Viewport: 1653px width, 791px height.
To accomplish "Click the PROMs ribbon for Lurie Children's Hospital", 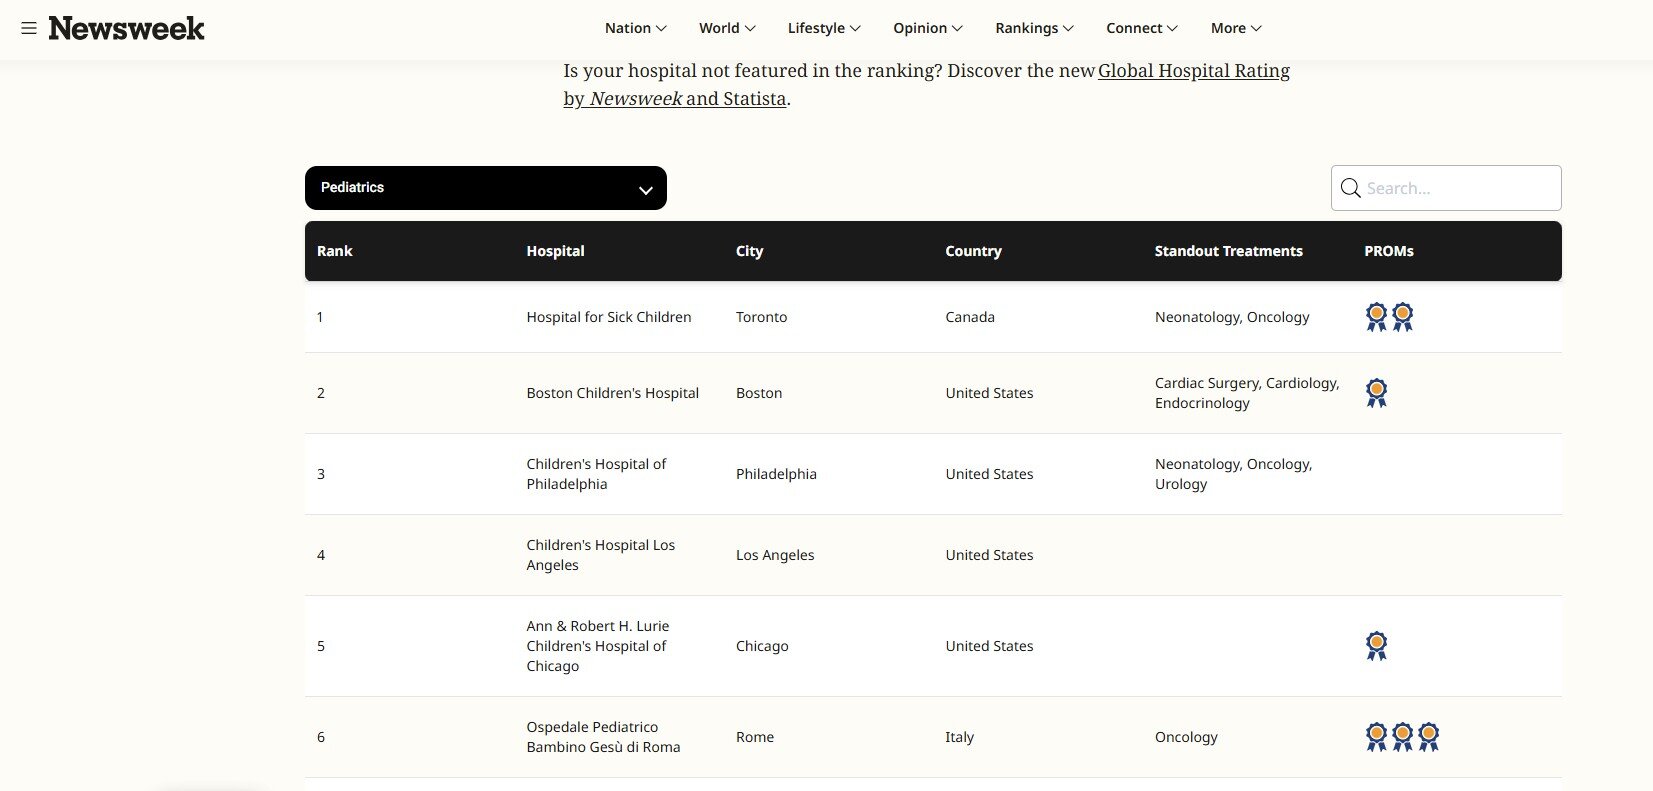I will 1376,646.
